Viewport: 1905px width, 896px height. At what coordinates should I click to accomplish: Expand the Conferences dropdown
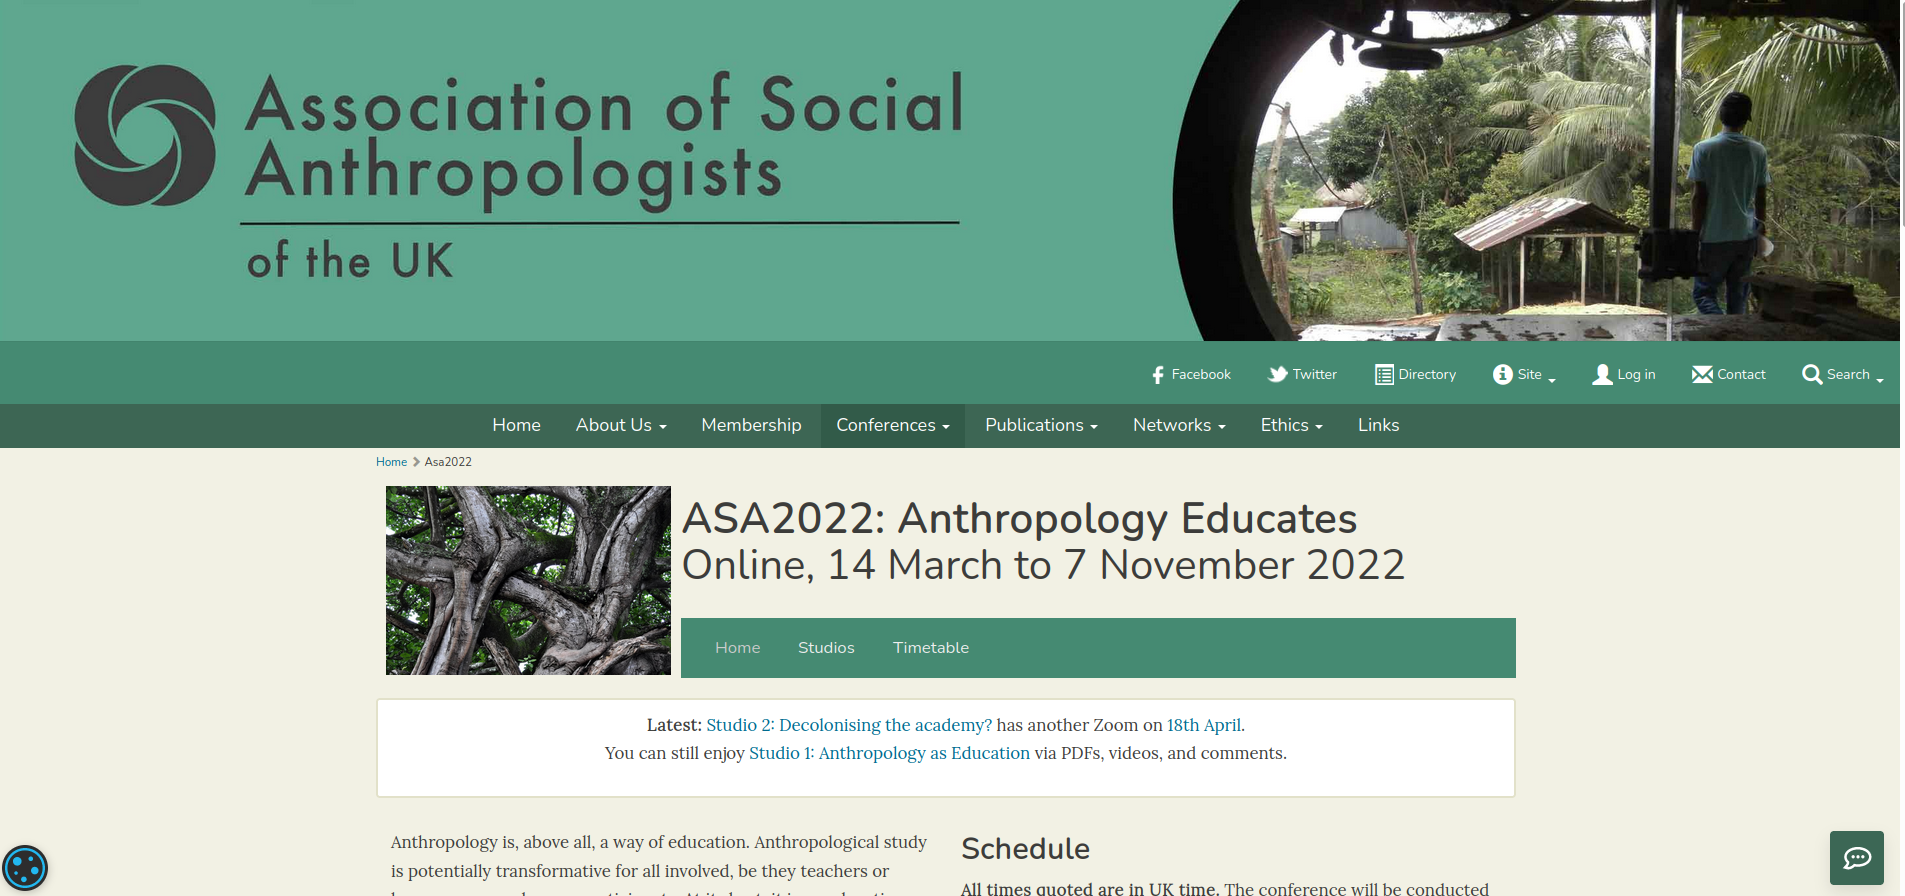(x=891, y=425)
